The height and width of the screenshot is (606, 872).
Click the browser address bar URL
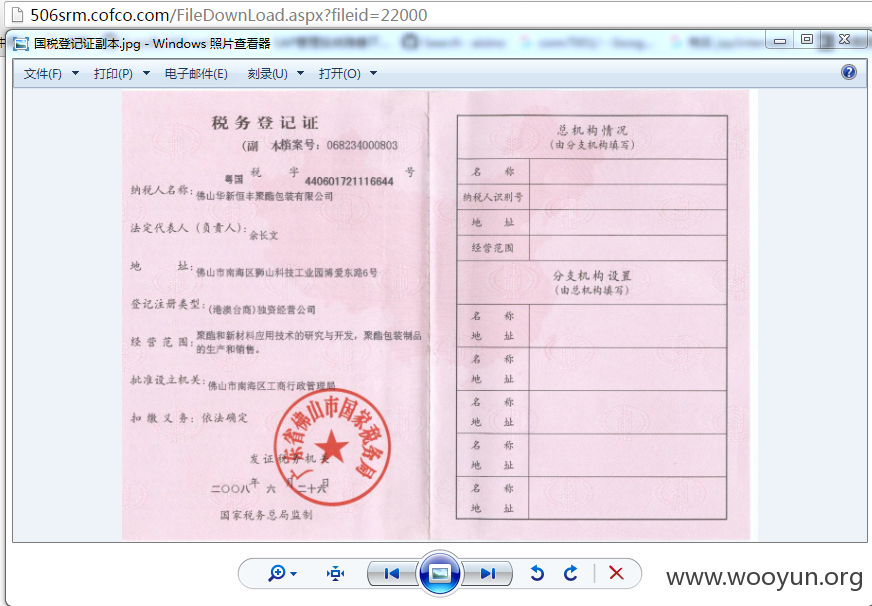click(x=229, y=15)
